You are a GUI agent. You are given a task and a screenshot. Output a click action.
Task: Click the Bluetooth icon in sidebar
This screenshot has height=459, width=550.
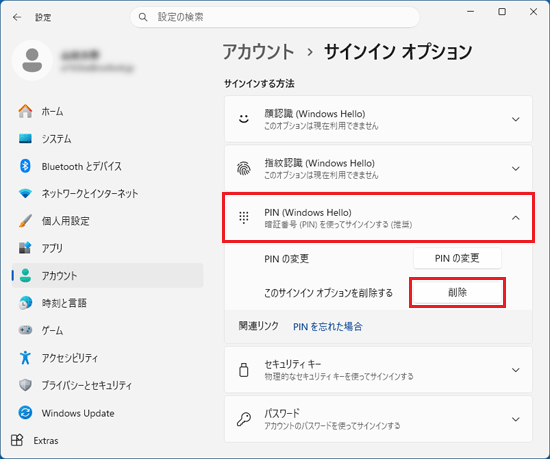(x=25, y=166)
